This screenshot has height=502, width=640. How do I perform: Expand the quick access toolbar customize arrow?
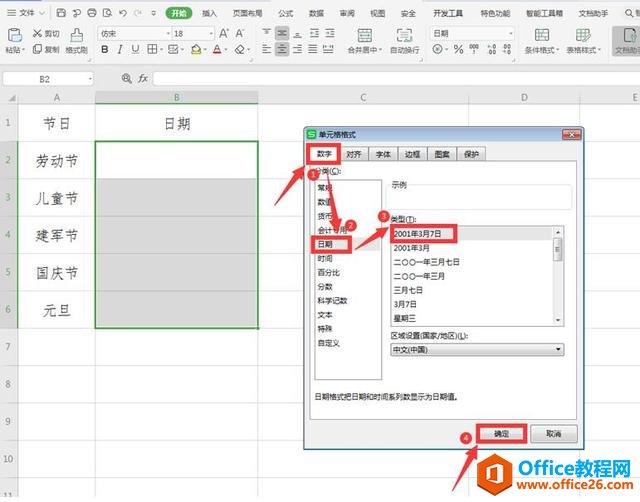(x=153, y=13)
